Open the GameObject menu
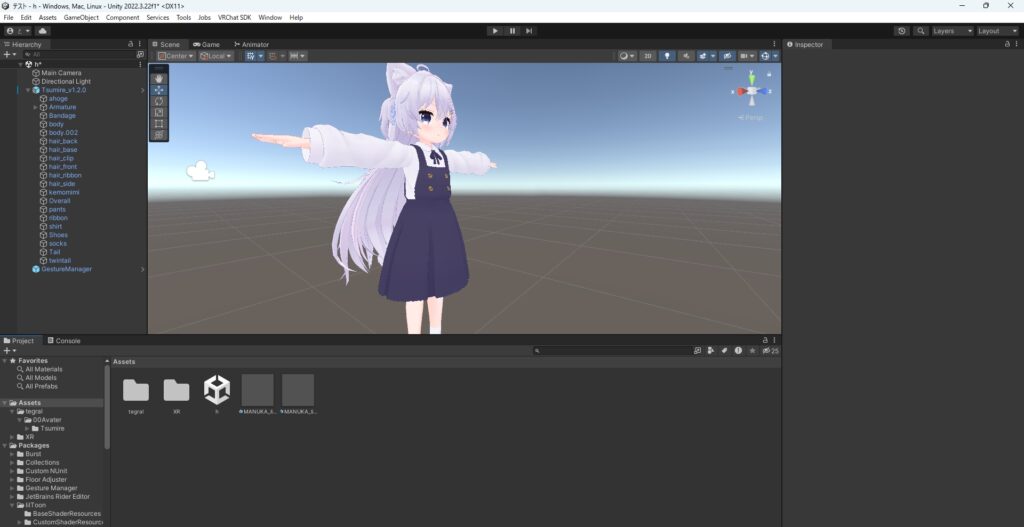Image resolution: width=1024 pixels, height=527 pixels. pyautogui.click(x=81, y=18)
